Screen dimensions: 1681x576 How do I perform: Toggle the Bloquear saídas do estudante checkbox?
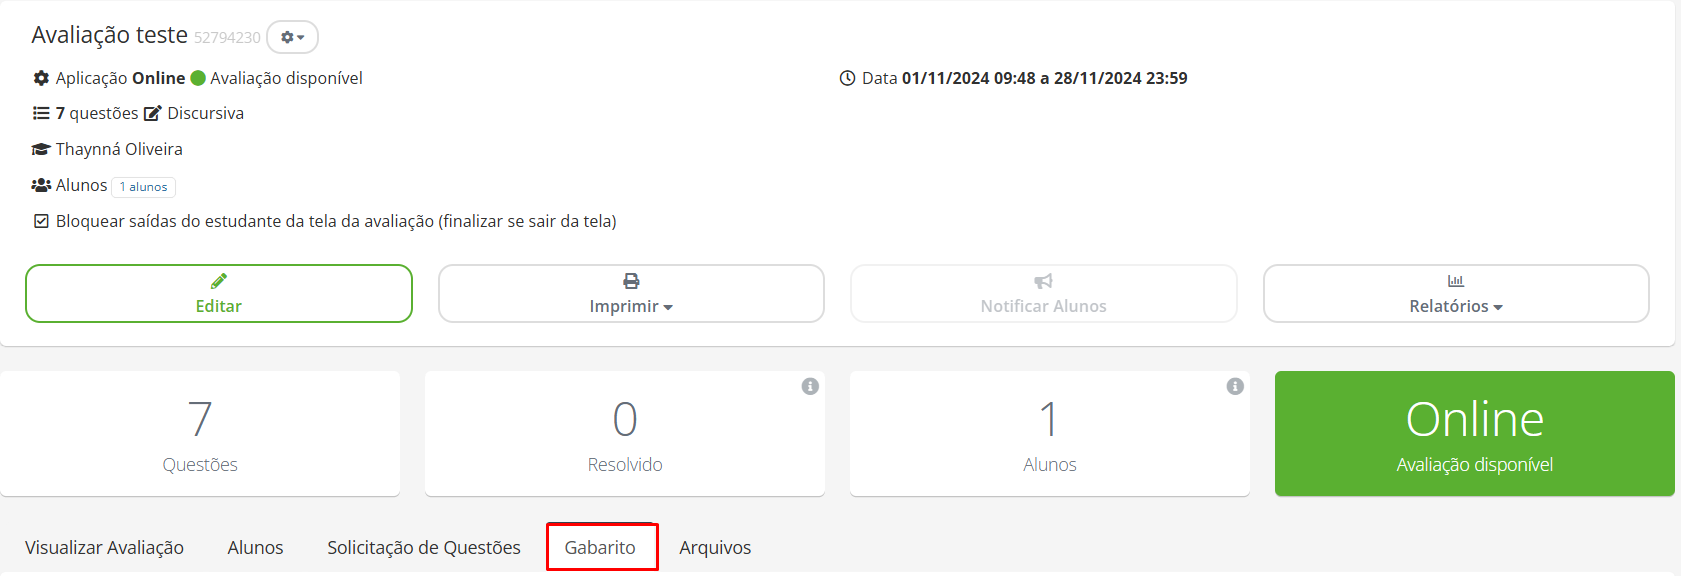[41, 221]
